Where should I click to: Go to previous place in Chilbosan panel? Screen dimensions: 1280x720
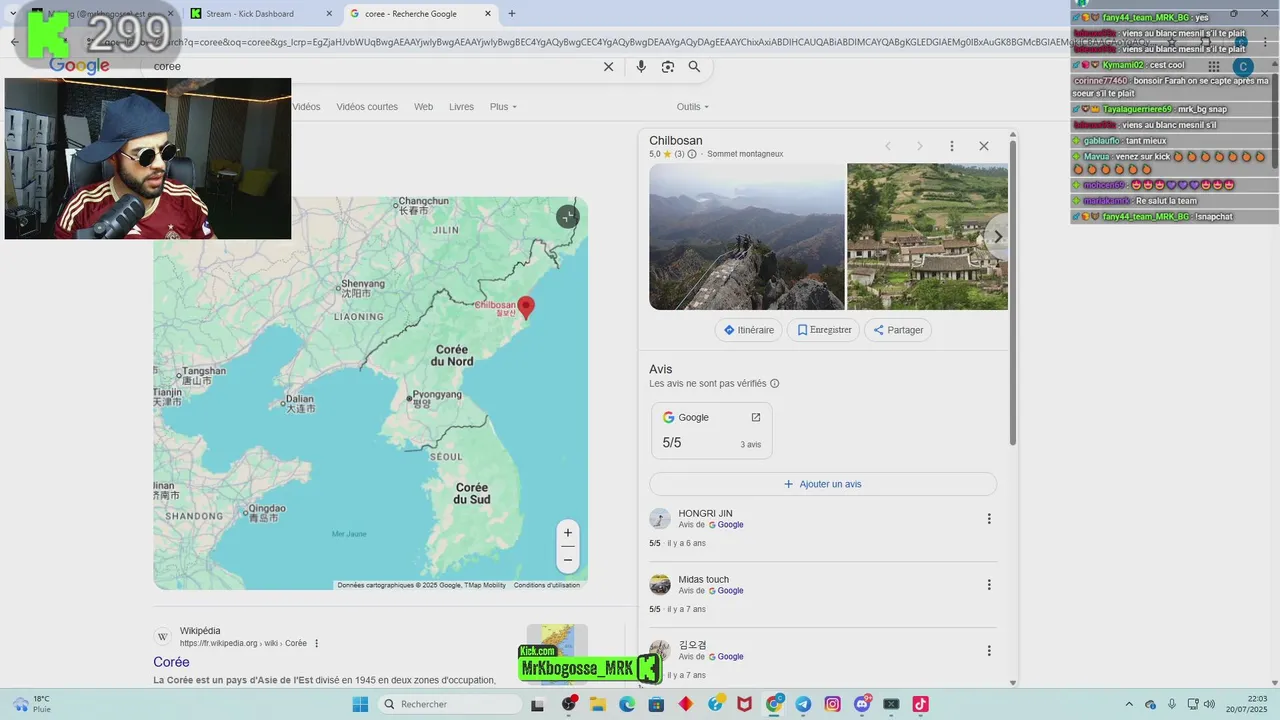[x=887, y=146]
